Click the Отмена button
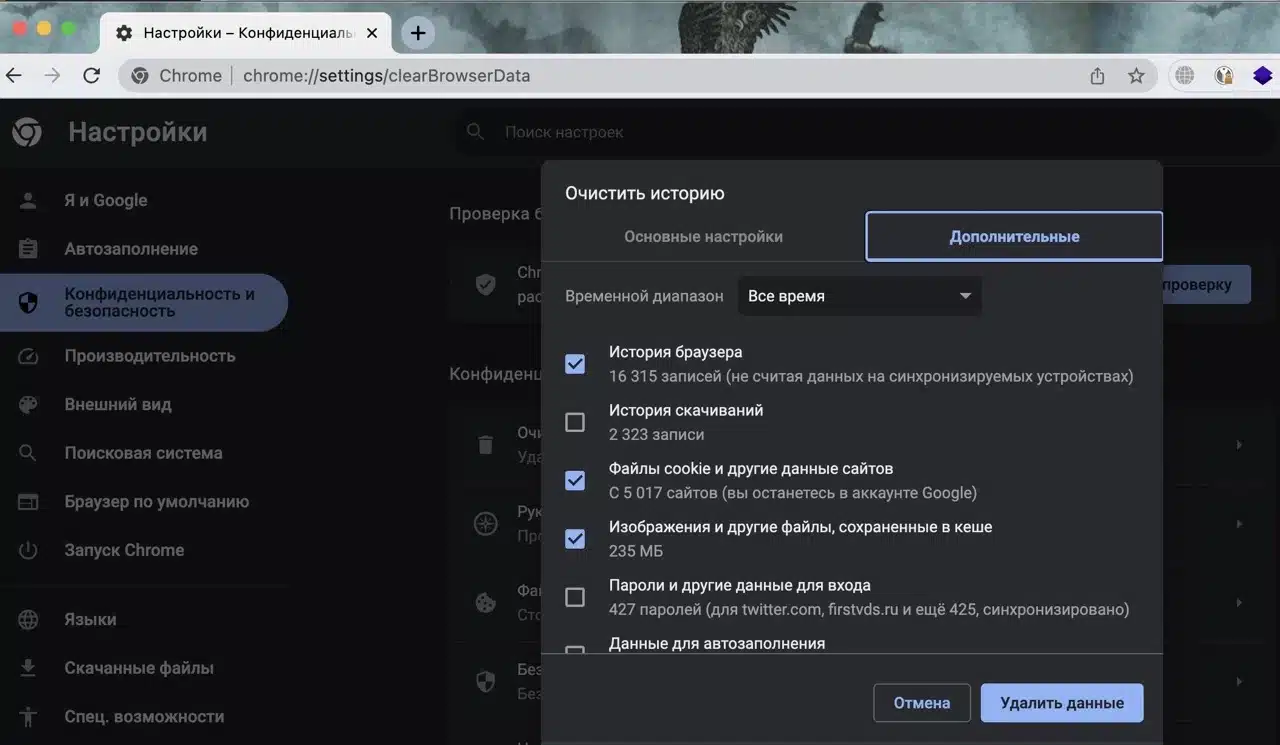 click(921, 703)
